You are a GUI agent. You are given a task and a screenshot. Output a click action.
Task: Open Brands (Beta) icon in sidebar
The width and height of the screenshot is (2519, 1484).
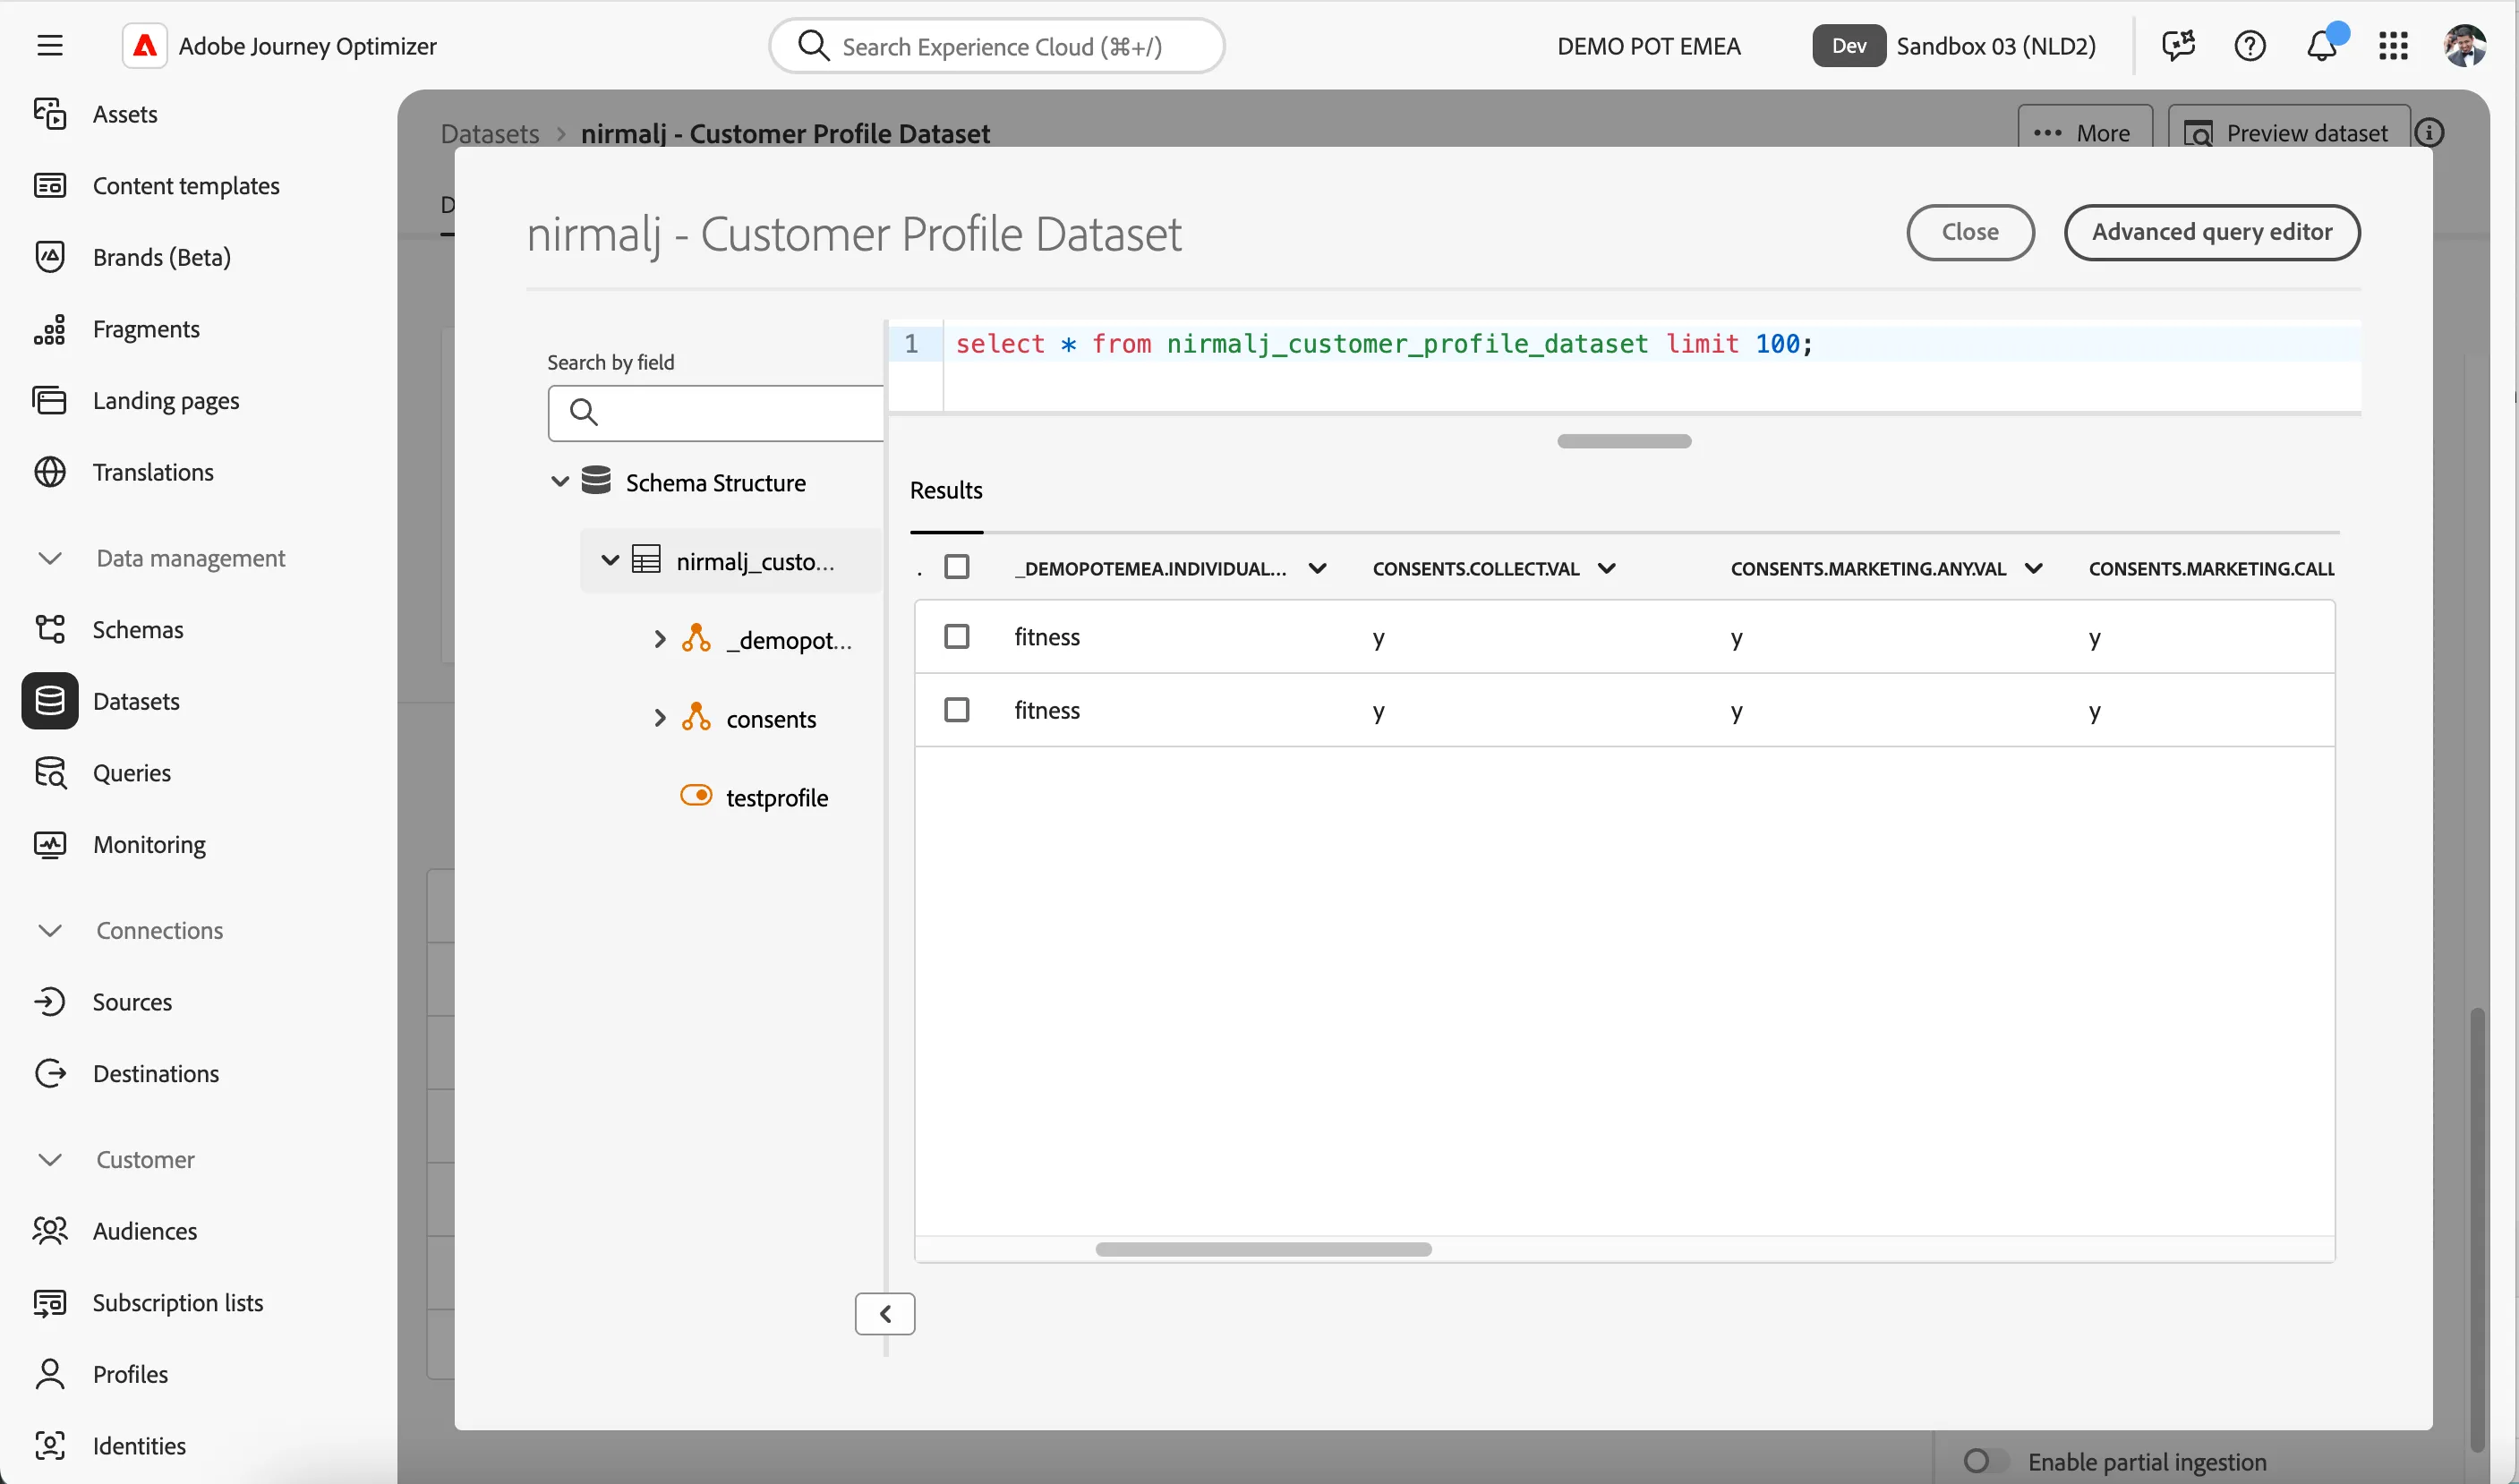(50, 257)
